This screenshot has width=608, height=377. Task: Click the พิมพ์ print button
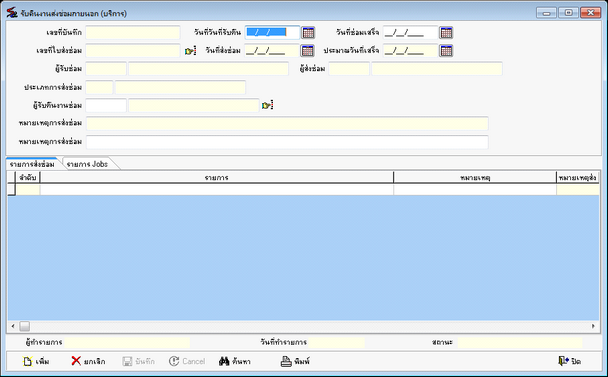tap(295, 361)
